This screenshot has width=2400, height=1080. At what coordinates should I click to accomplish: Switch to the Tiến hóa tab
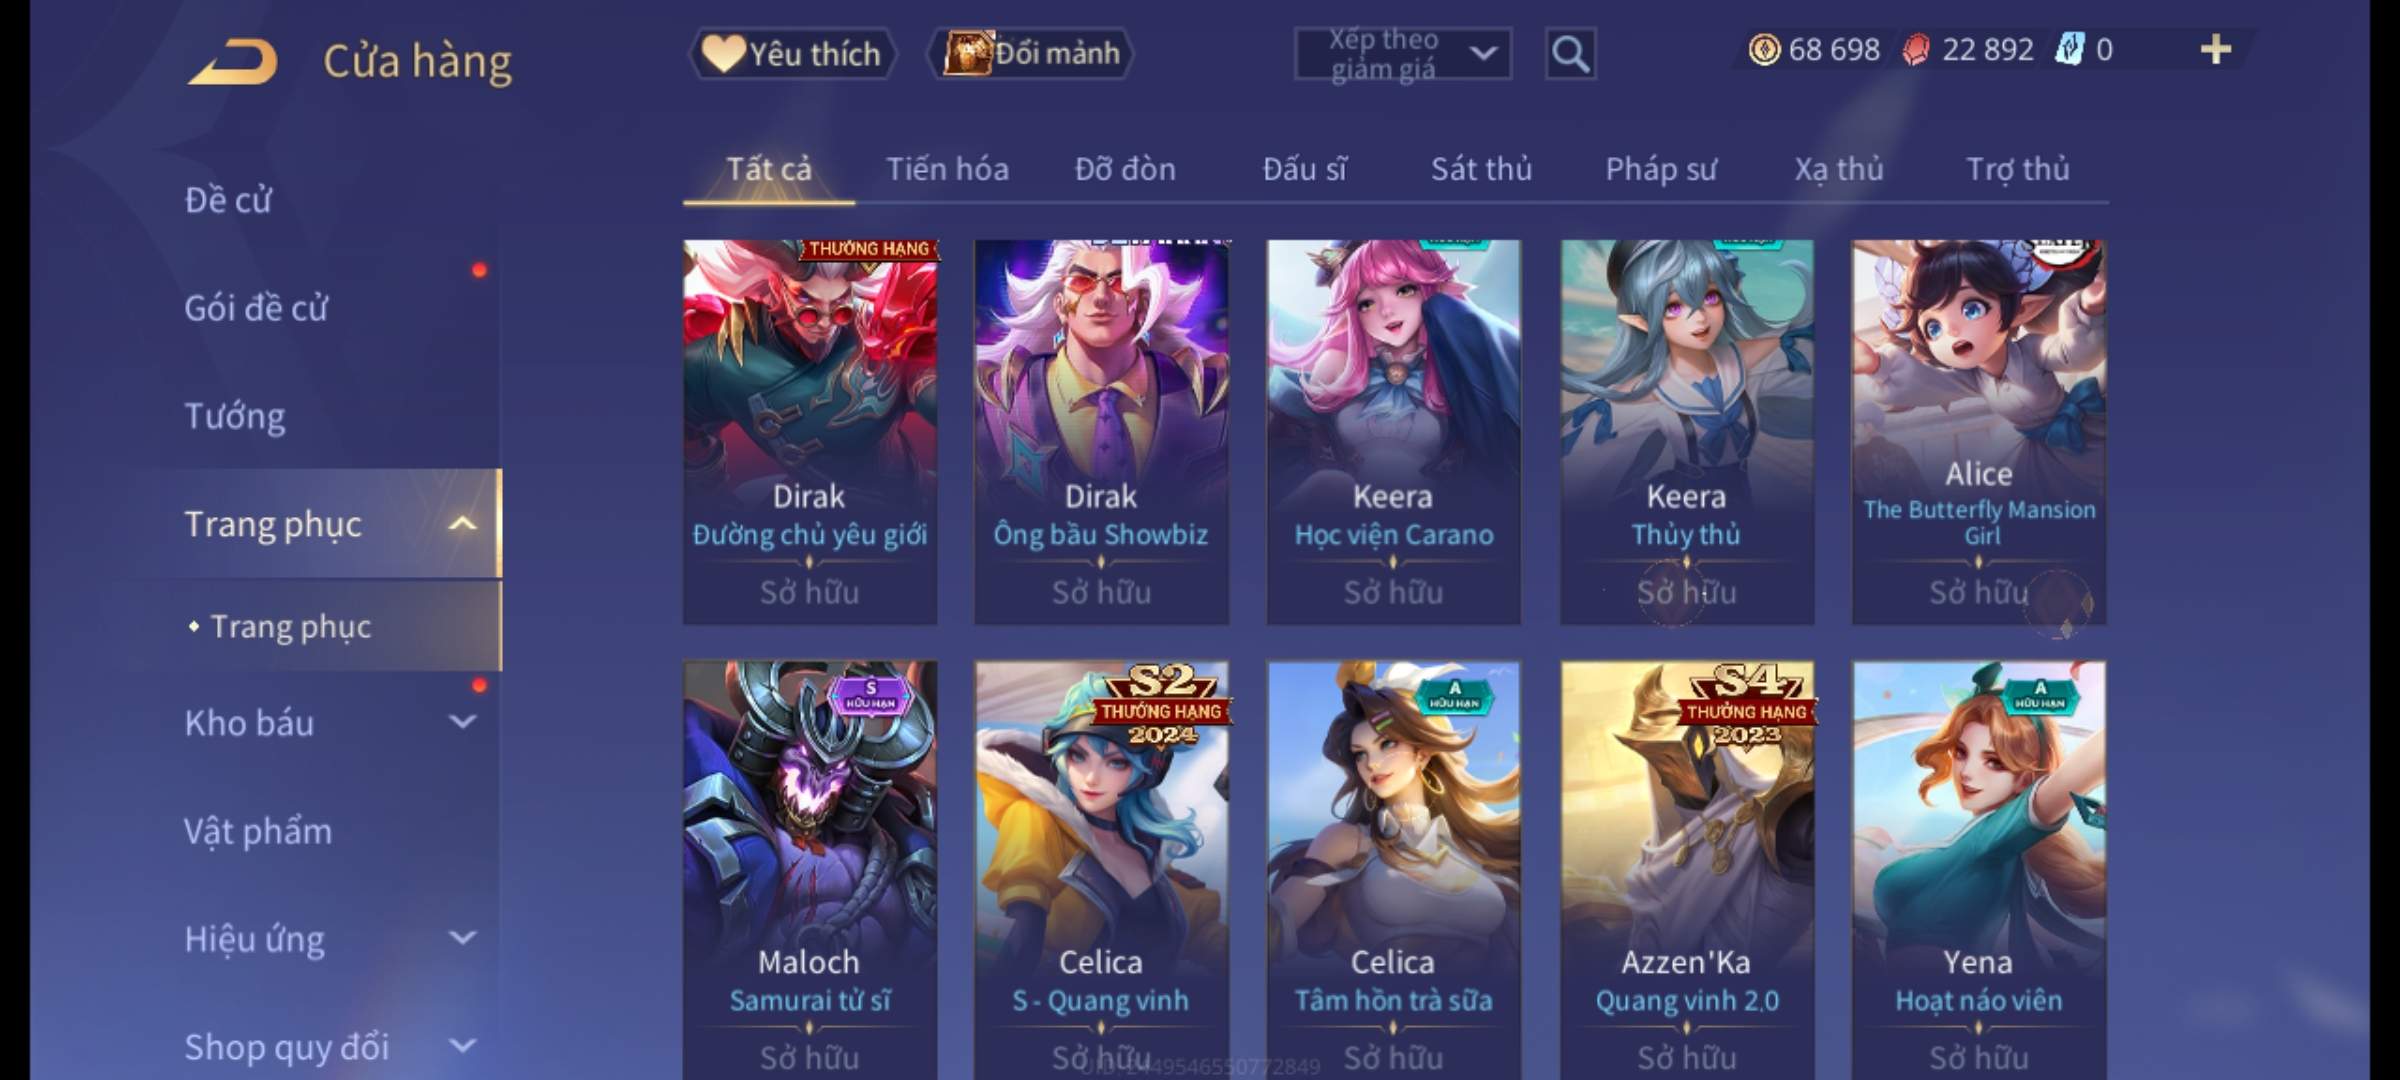tap(947, 169)
